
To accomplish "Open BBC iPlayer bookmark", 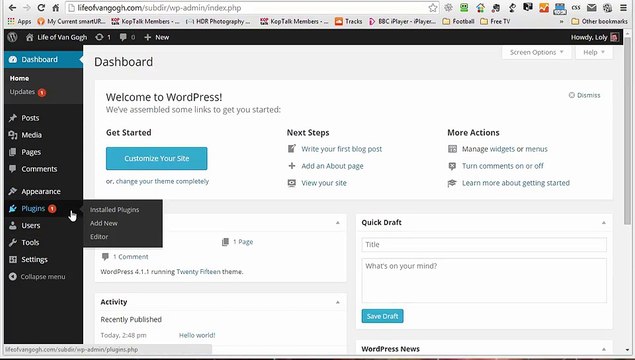I will 402,21.
